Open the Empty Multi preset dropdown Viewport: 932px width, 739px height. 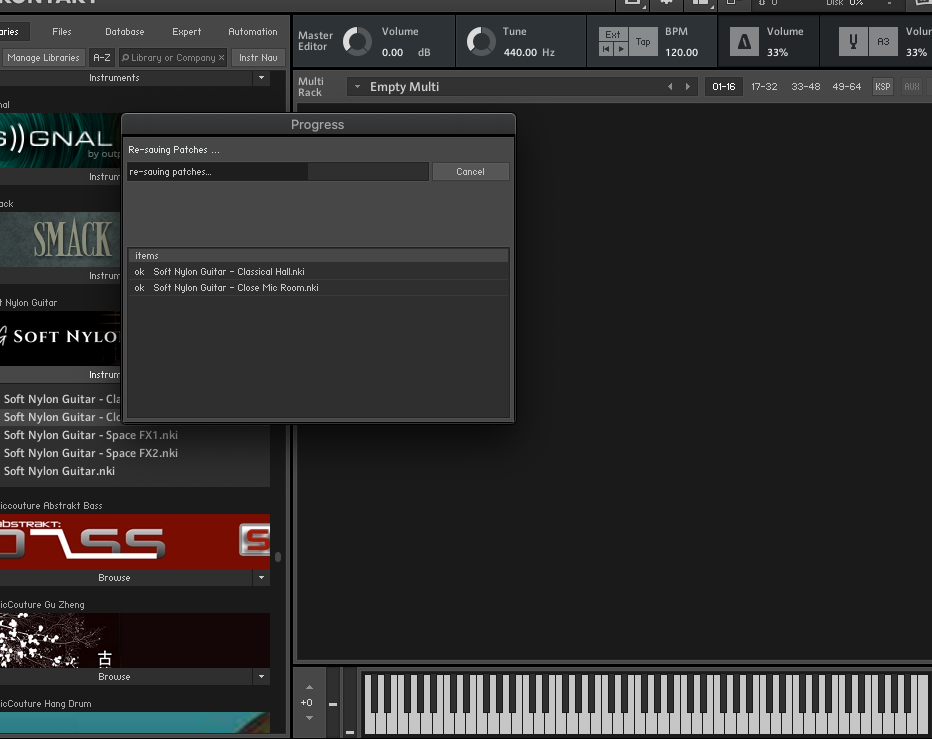357,87
